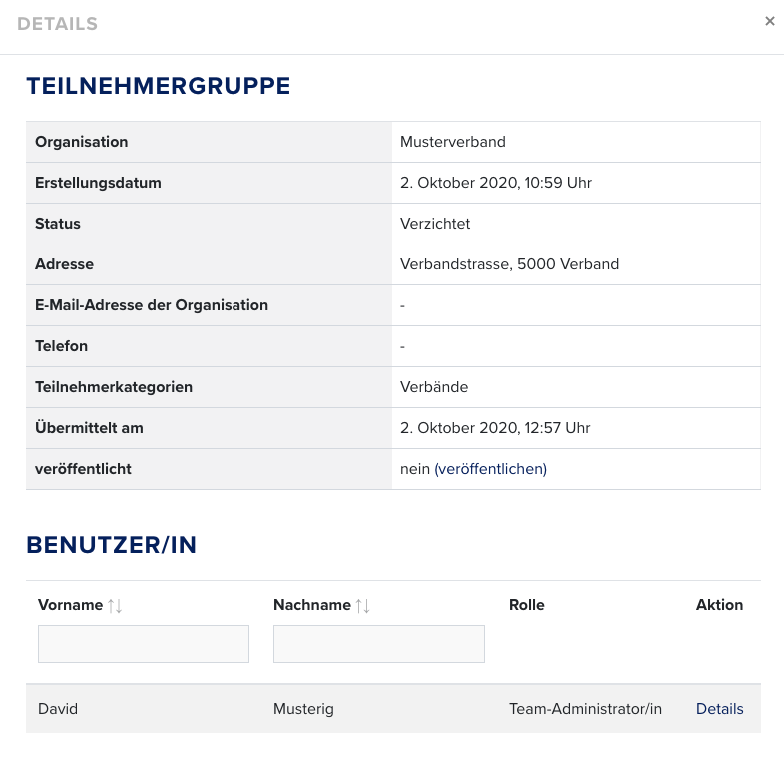This screenshot has height=757, width=784.
Task: Click the Übermittelt am date value
Action: coord(495,427)
